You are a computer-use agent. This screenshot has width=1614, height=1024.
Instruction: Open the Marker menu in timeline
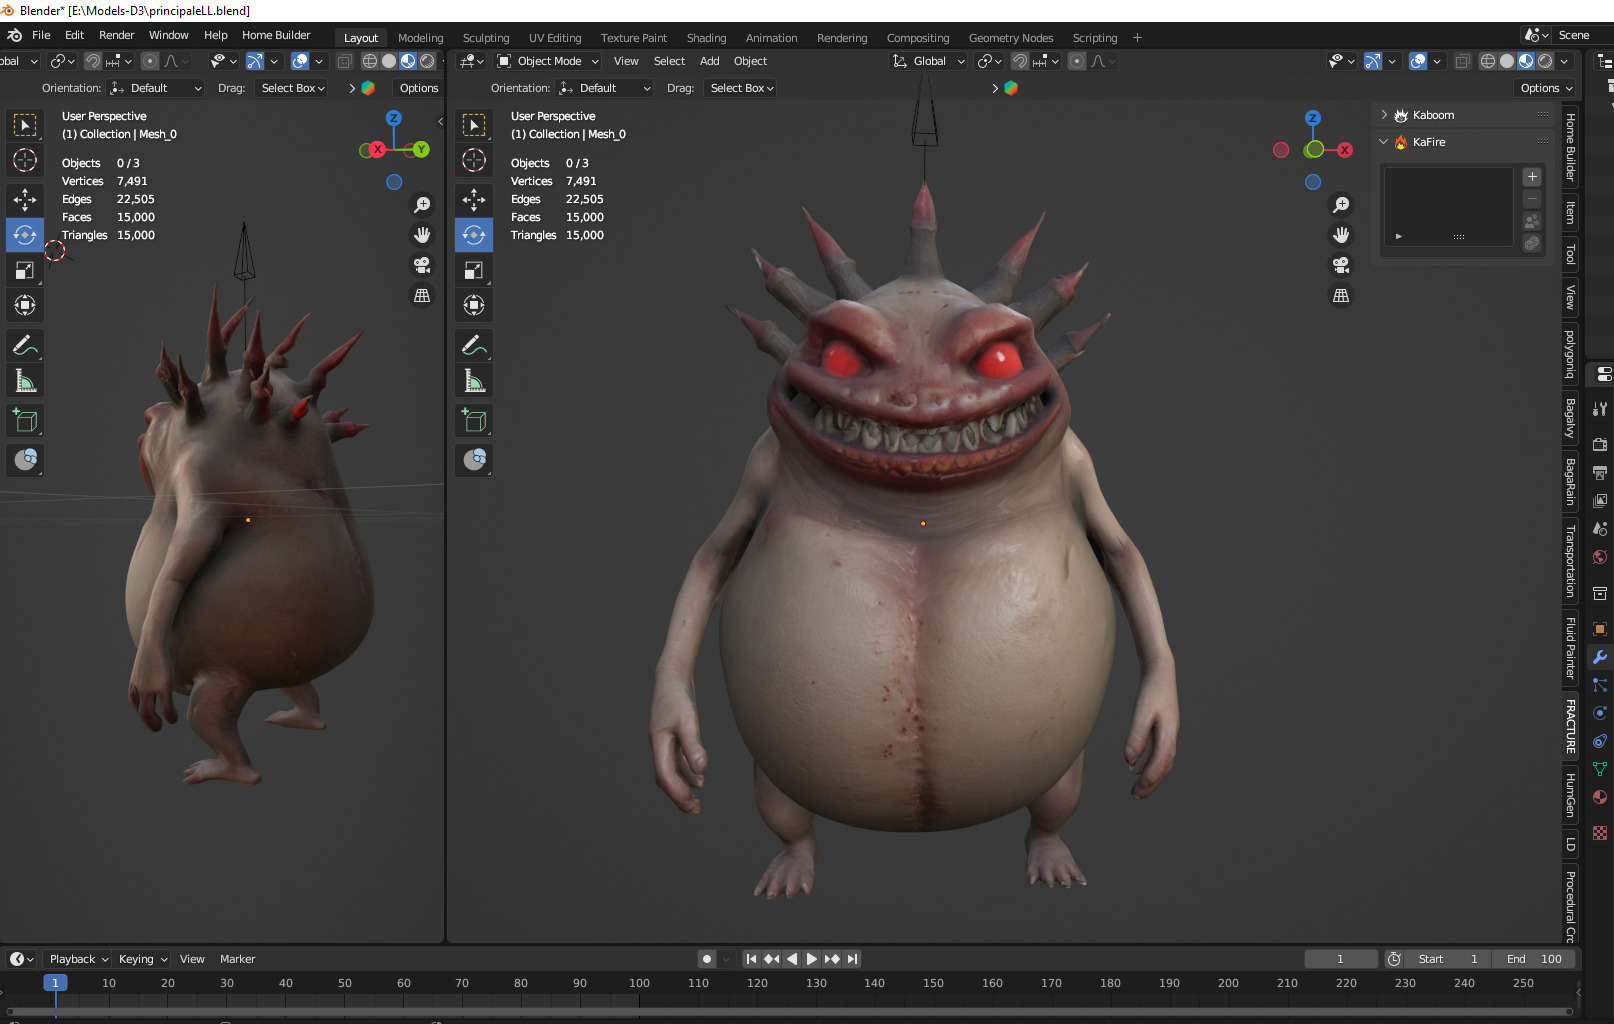237,959
